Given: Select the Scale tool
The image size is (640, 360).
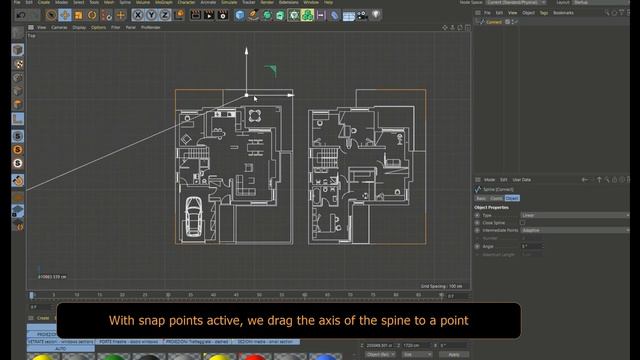Looking at the screenshot, I should coord(78,15).
